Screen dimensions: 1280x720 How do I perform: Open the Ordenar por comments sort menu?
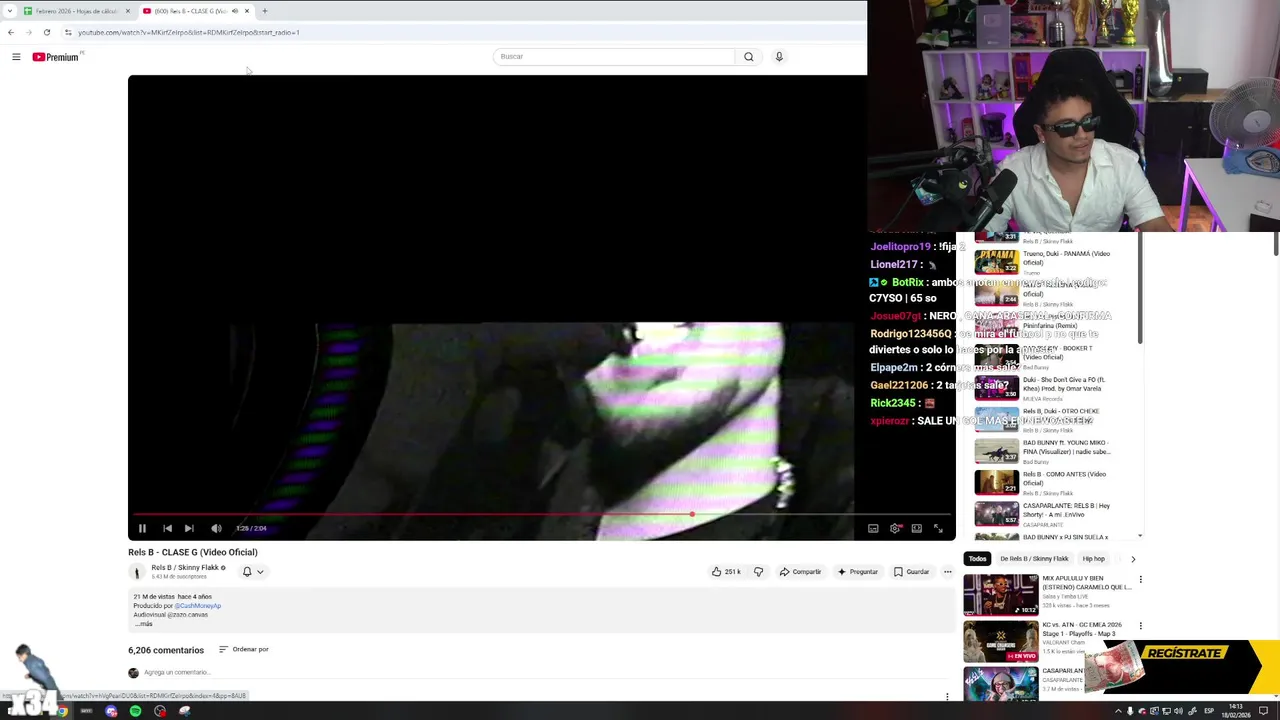243,649
